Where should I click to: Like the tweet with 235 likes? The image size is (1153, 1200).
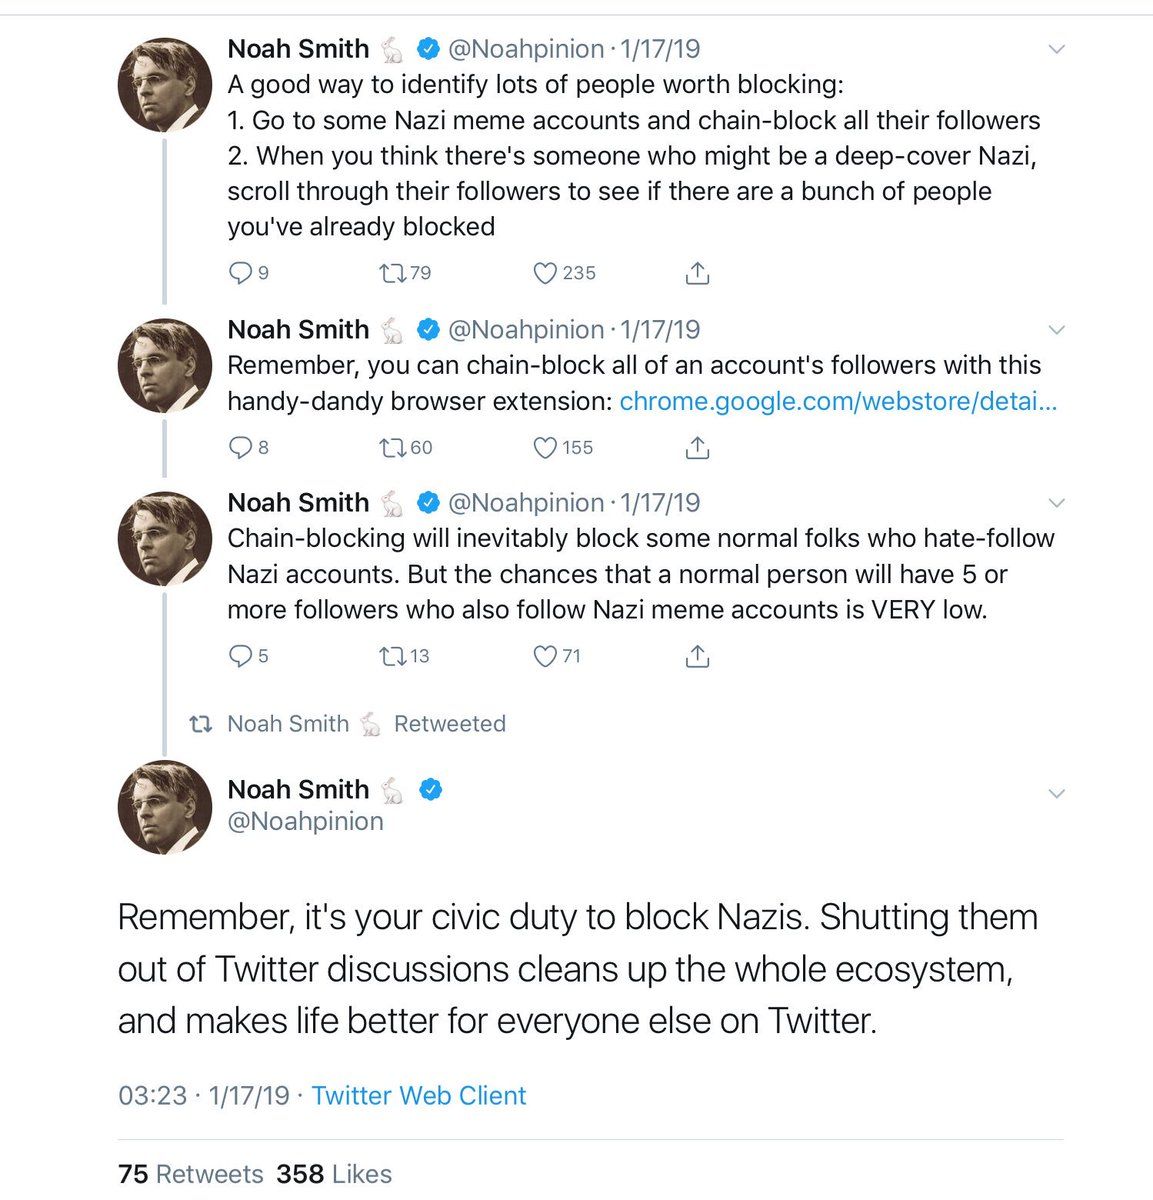coord(545,273)
